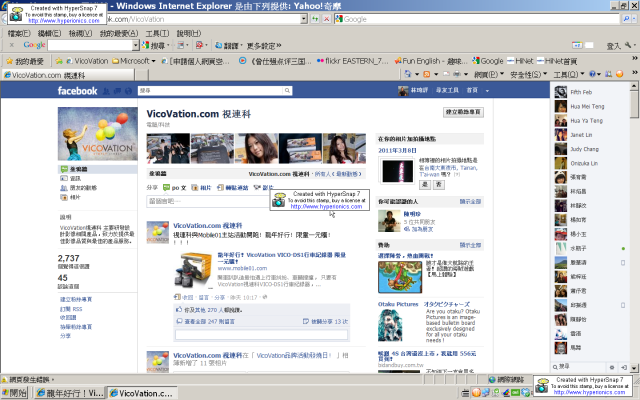The image size is (640, 400).
Task: Click the IE refresh button beside address bar
Action: pyautogui.click(x=315, y=19)
